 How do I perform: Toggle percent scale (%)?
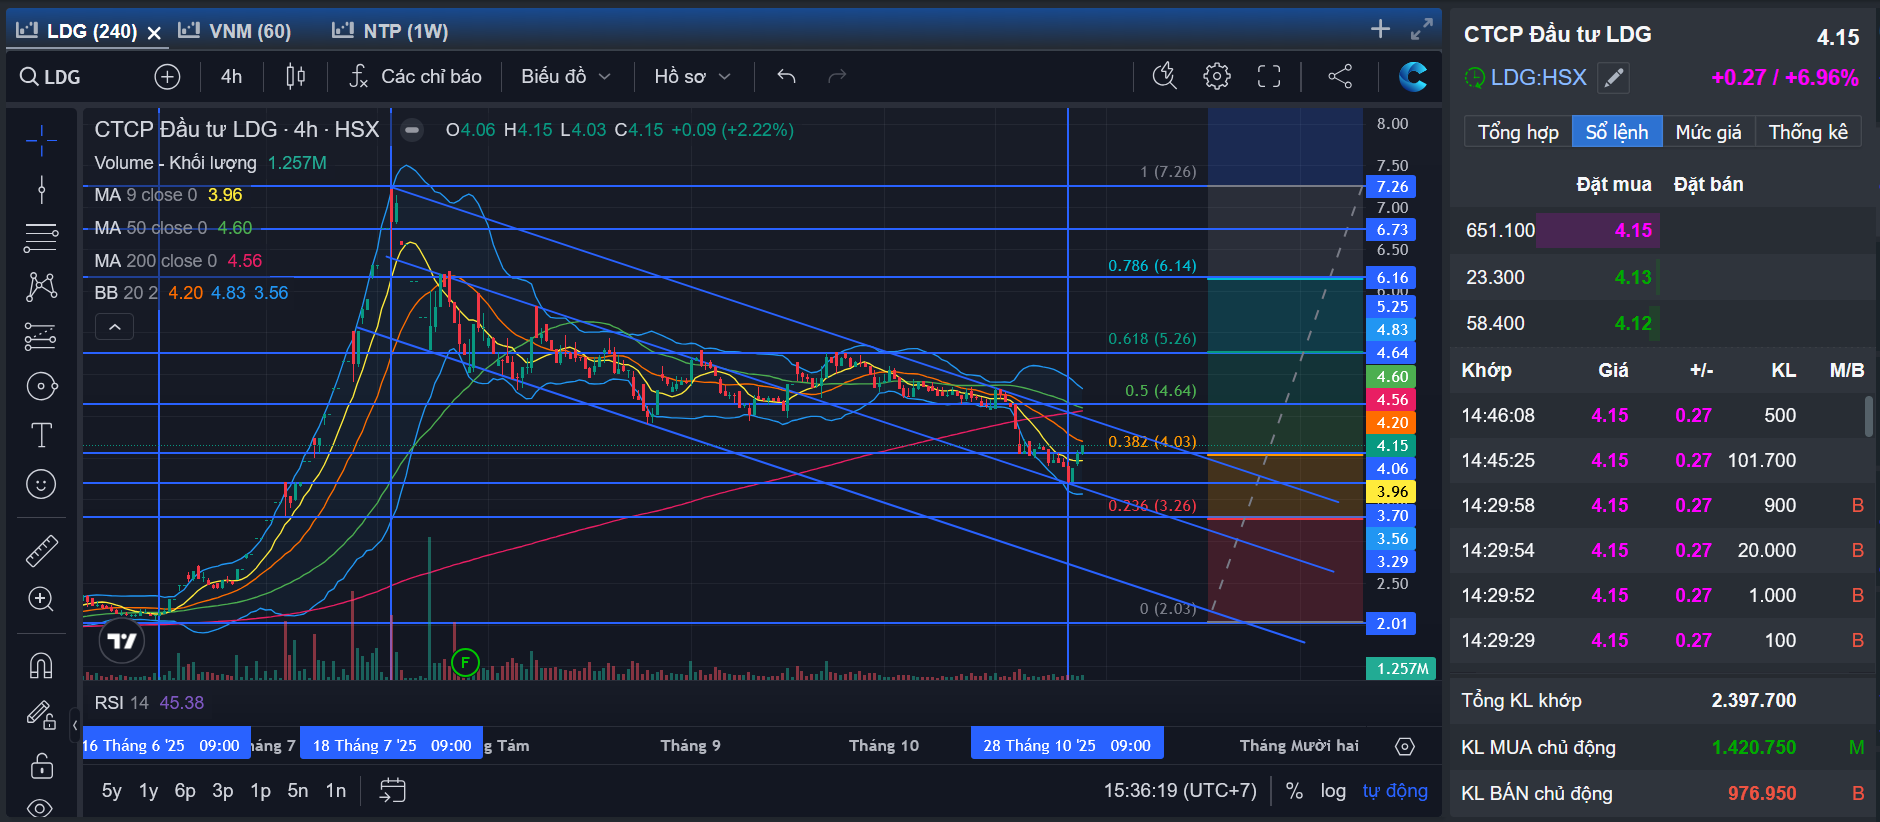tap(1294, 791)
